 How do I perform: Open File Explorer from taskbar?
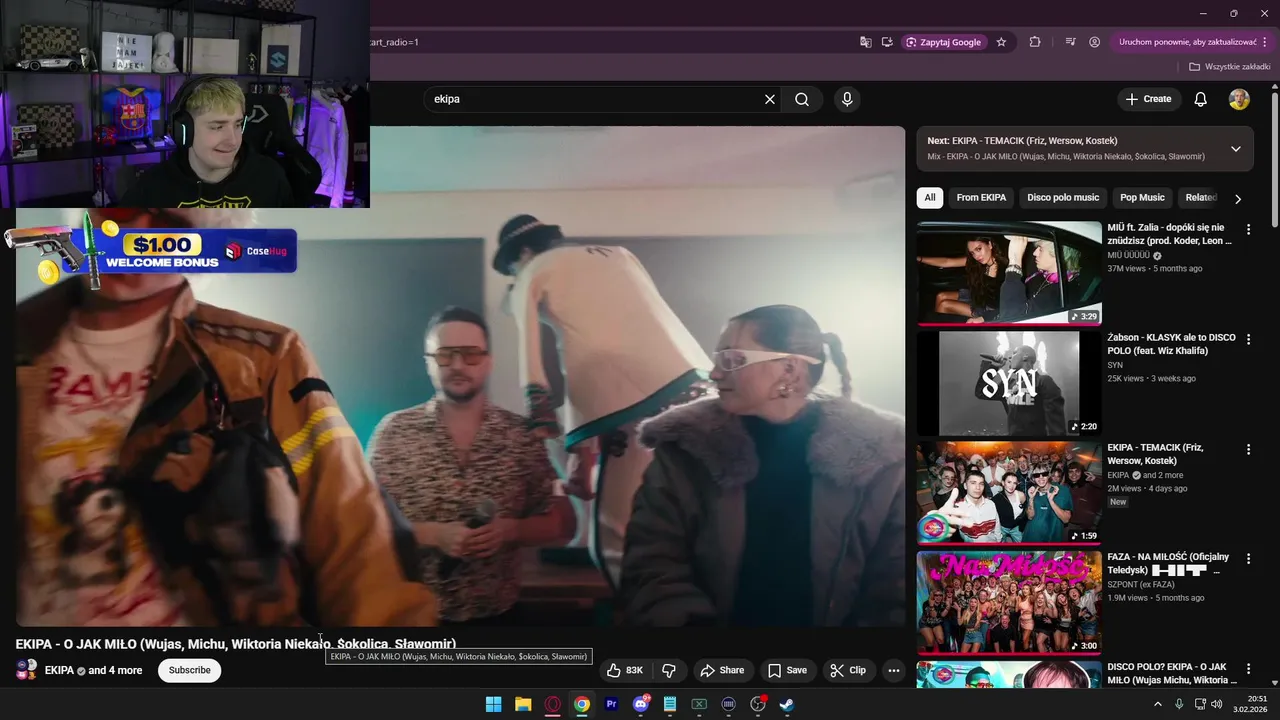[x=523, y=704]
